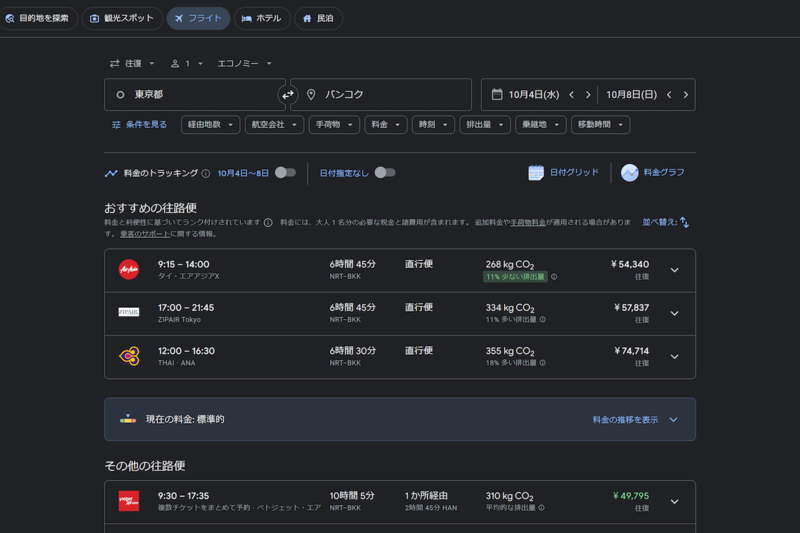
Task: Open the 乗継地 connecting airports filter
Action: (x=541, y=124)
